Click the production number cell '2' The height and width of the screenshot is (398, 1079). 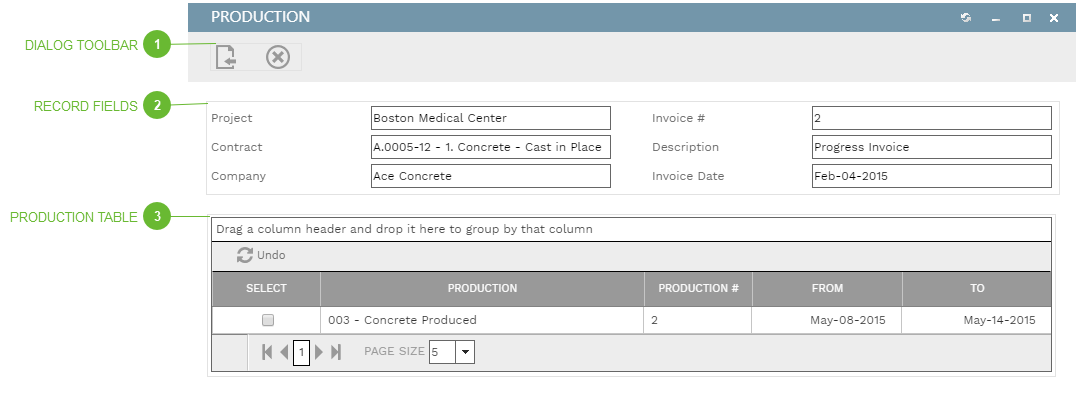click(x=698, y=320)
